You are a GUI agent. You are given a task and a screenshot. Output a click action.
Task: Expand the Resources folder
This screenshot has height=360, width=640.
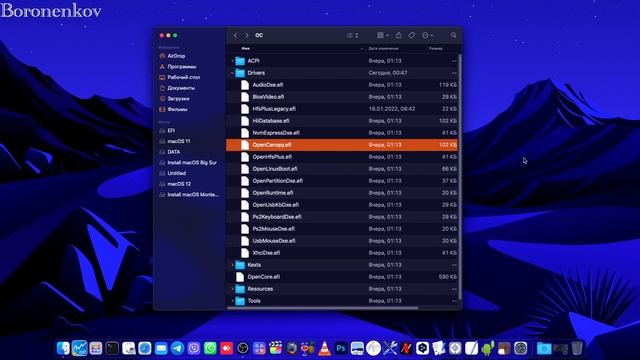pyautogui.click(x=233, y=289)
